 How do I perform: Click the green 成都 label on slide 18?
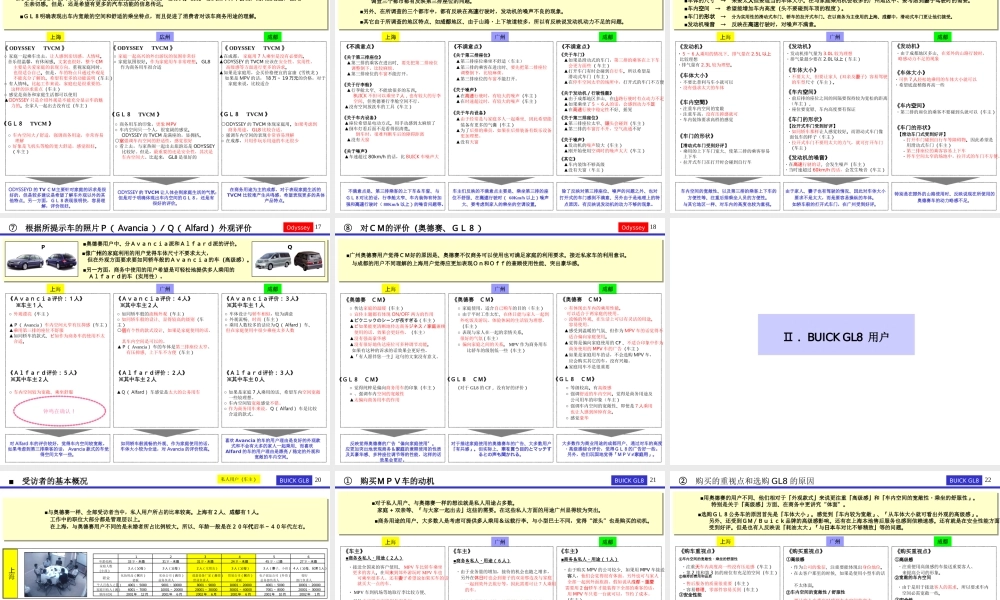608,289
